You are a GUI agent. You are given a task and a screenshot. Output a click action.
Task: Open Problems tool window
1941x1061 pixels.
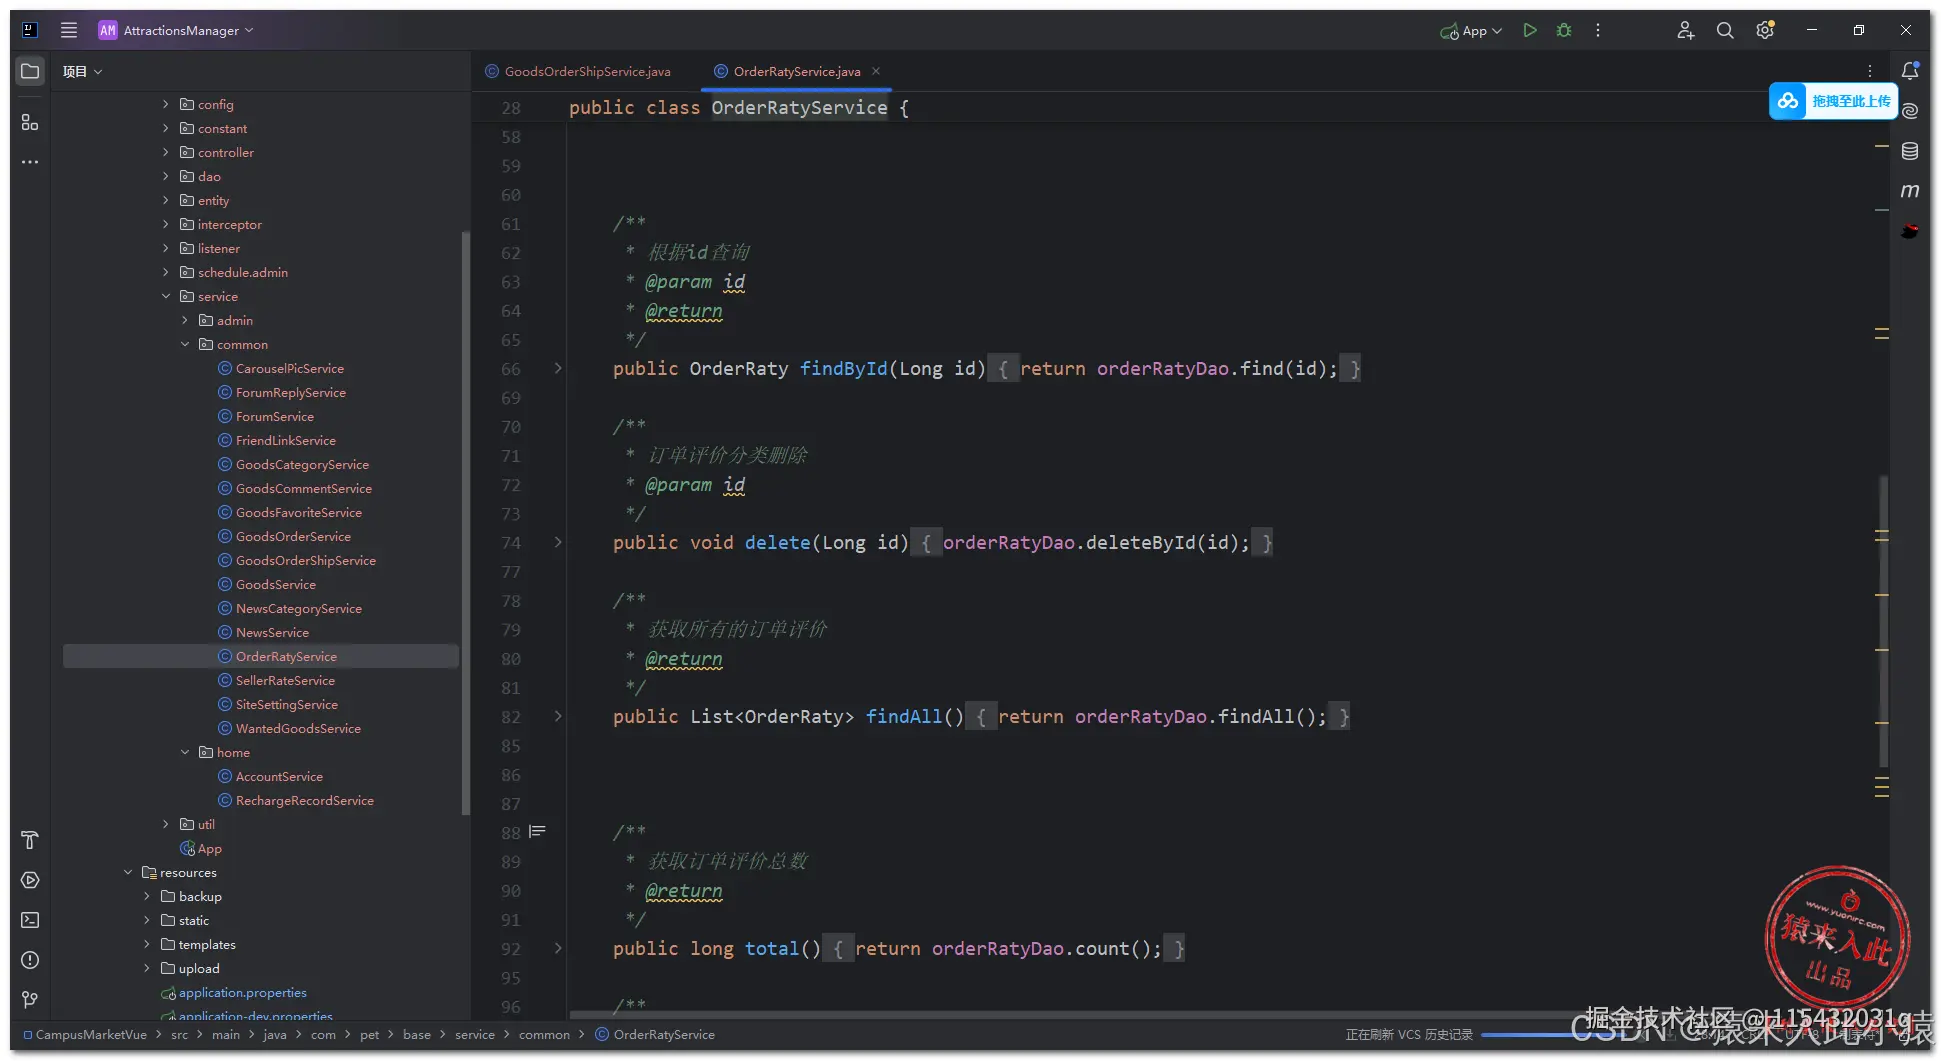pos(30,960)
